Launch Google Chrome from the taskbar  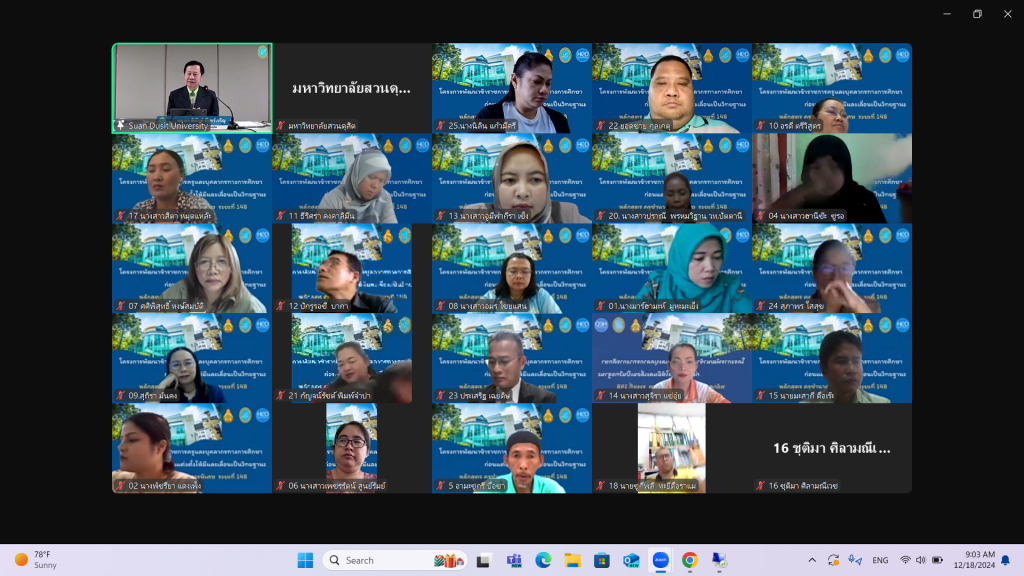689,560
